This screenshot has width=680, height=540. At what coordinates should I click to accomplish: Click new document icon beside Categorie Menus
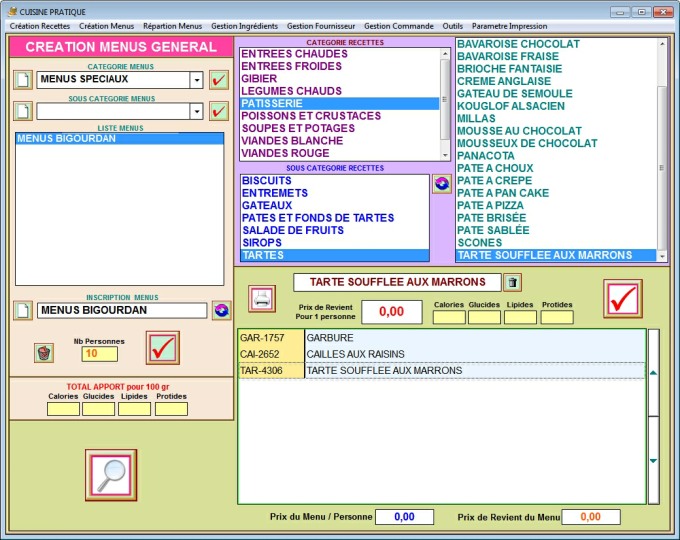pos(22,80)
